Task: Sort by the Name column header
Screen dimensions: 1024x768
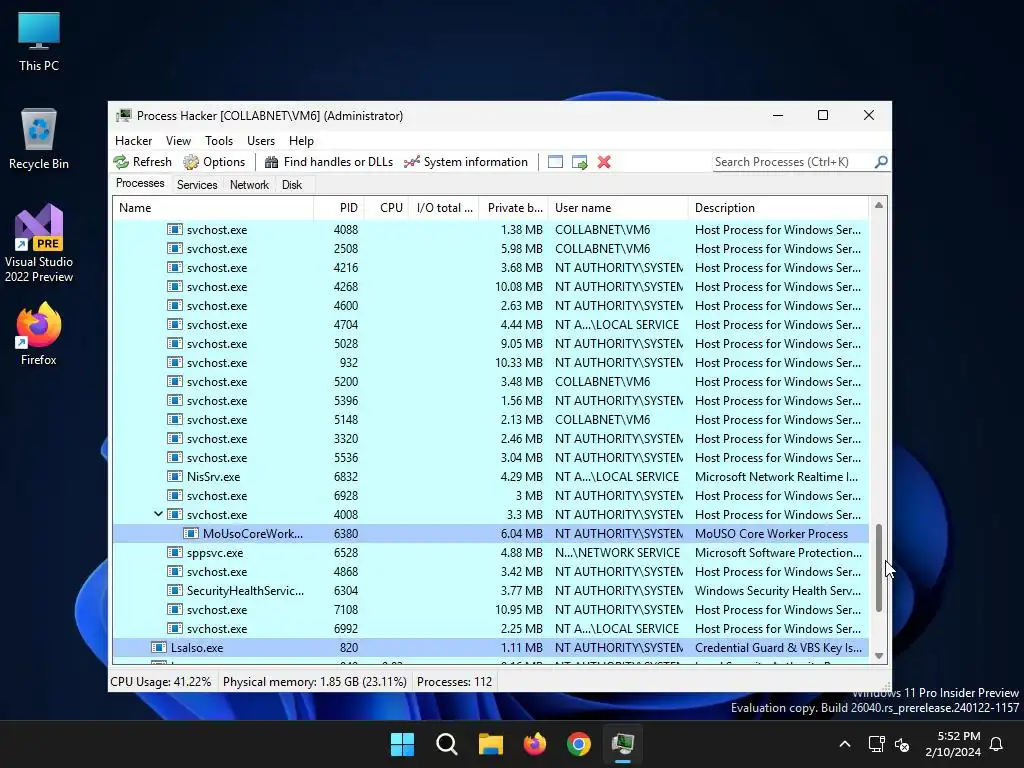Action: (x=213, y=208)
